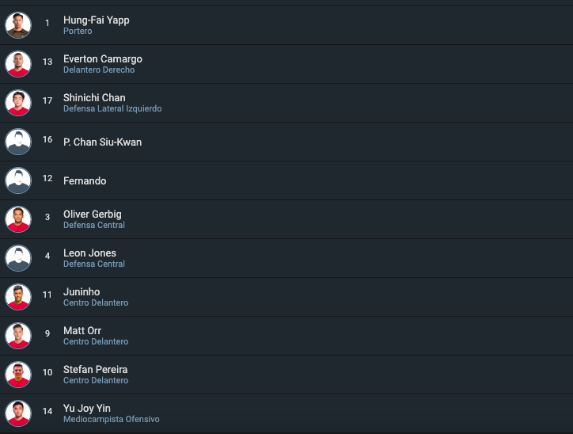The image size is (573, 434).
Task: Open Yu Joy Yin player name link
Action: [87, 408]
